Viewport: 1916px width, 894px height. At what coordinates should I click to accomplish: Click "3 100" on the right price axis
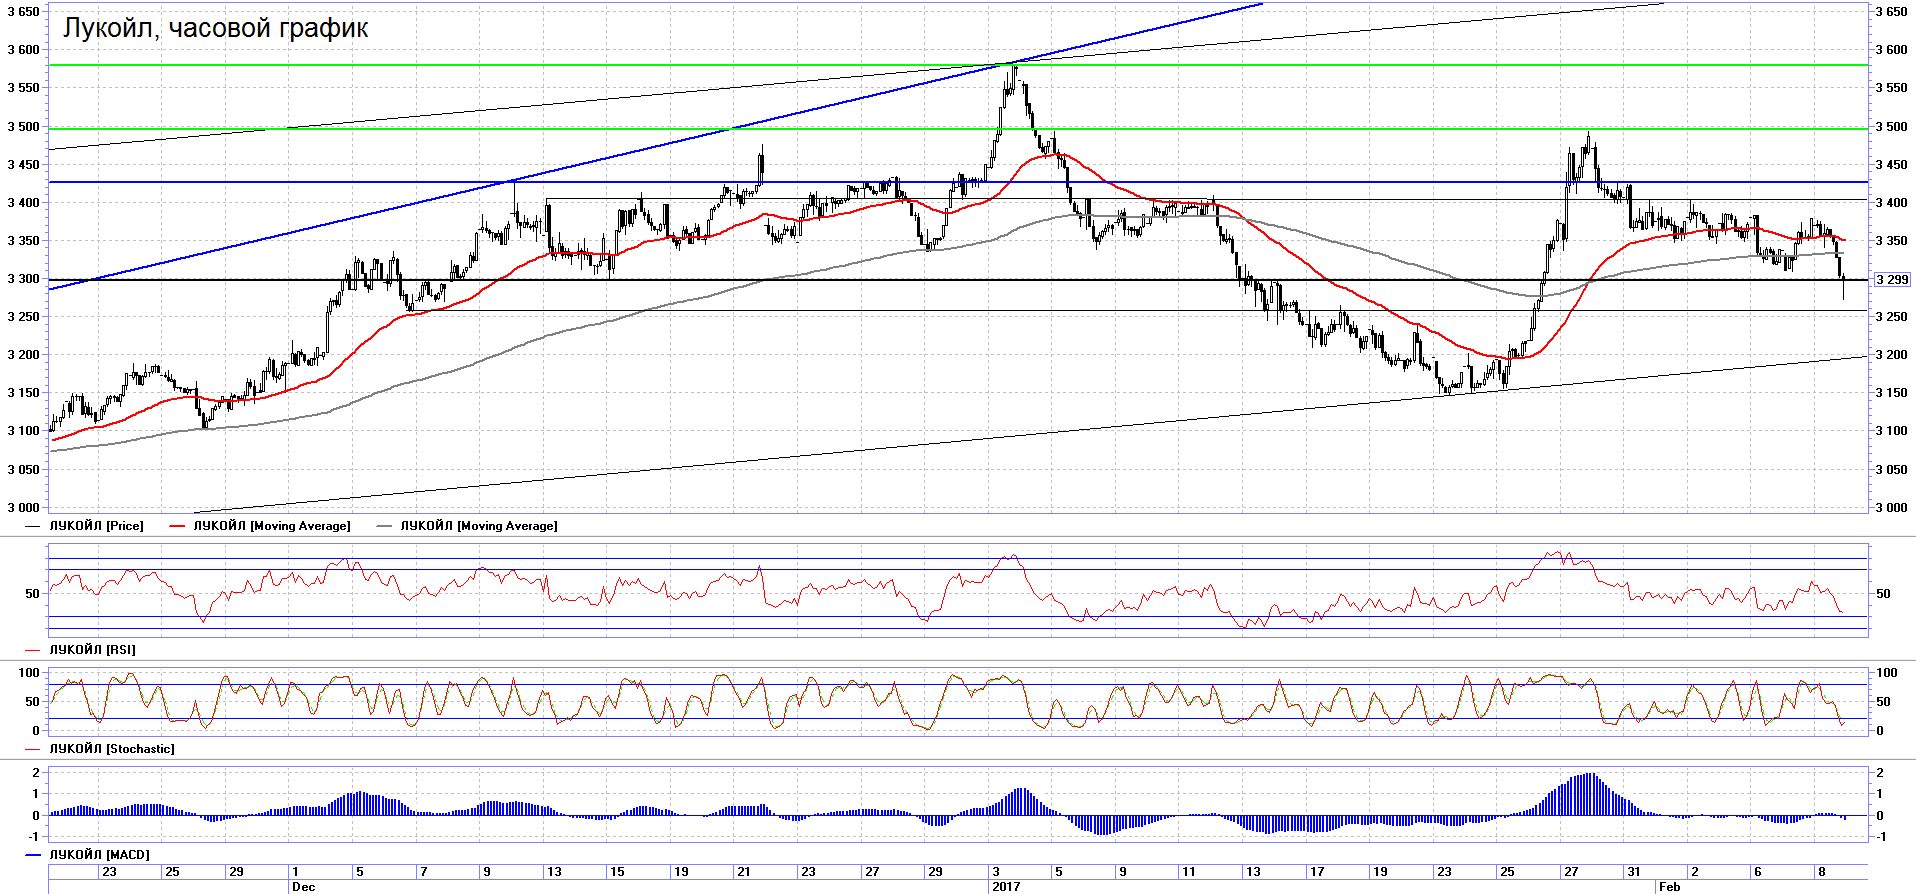pos(1891,431)
